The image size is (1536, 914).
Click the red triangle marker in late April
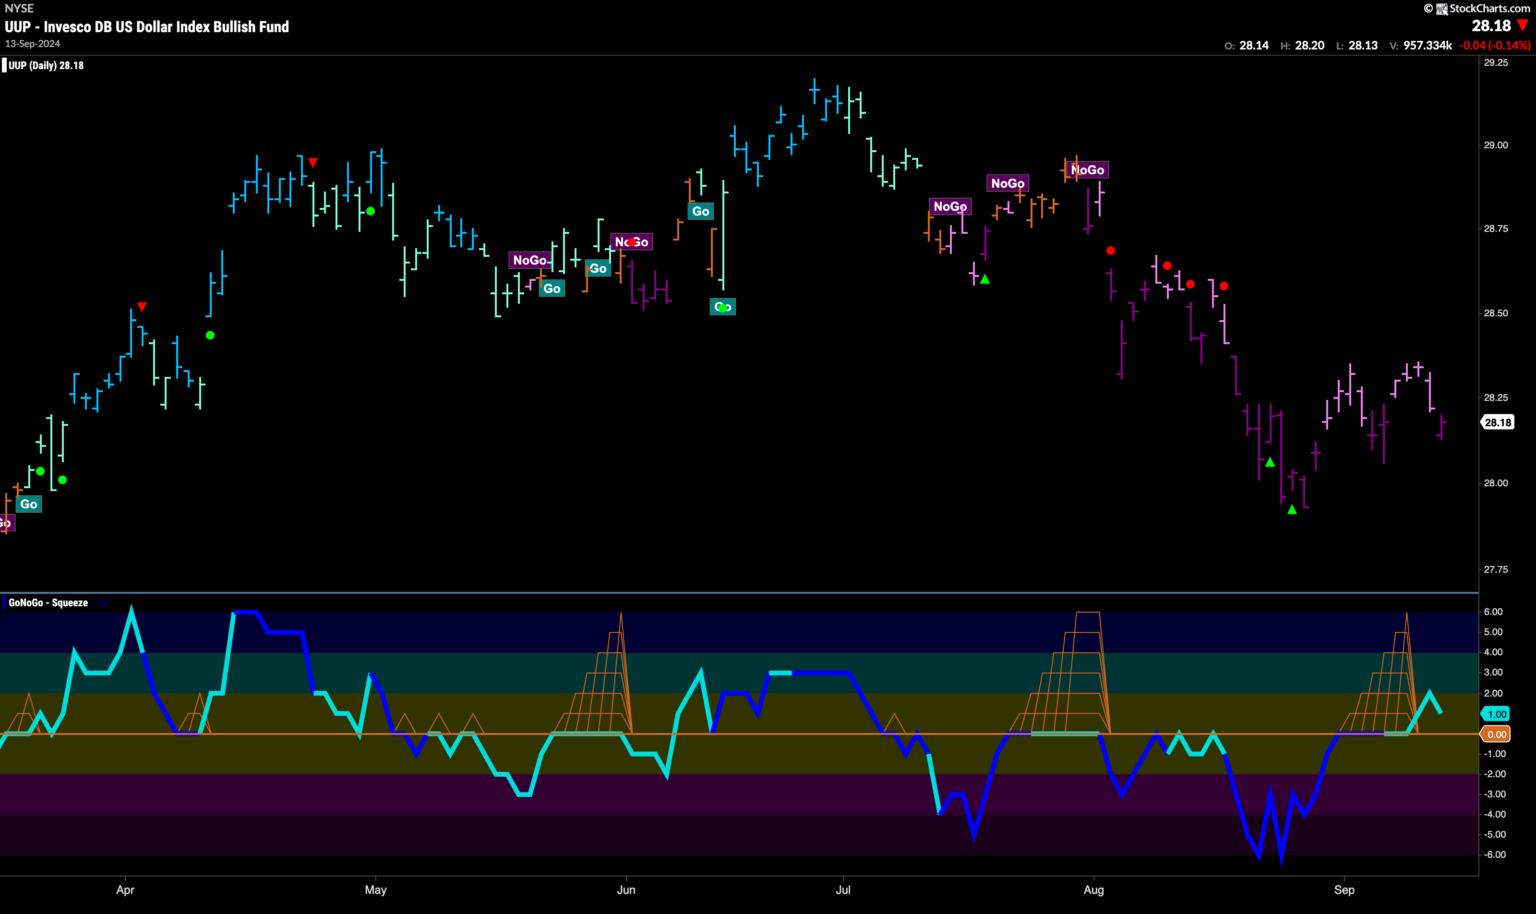pyautogui.click(x=313, y=162)
